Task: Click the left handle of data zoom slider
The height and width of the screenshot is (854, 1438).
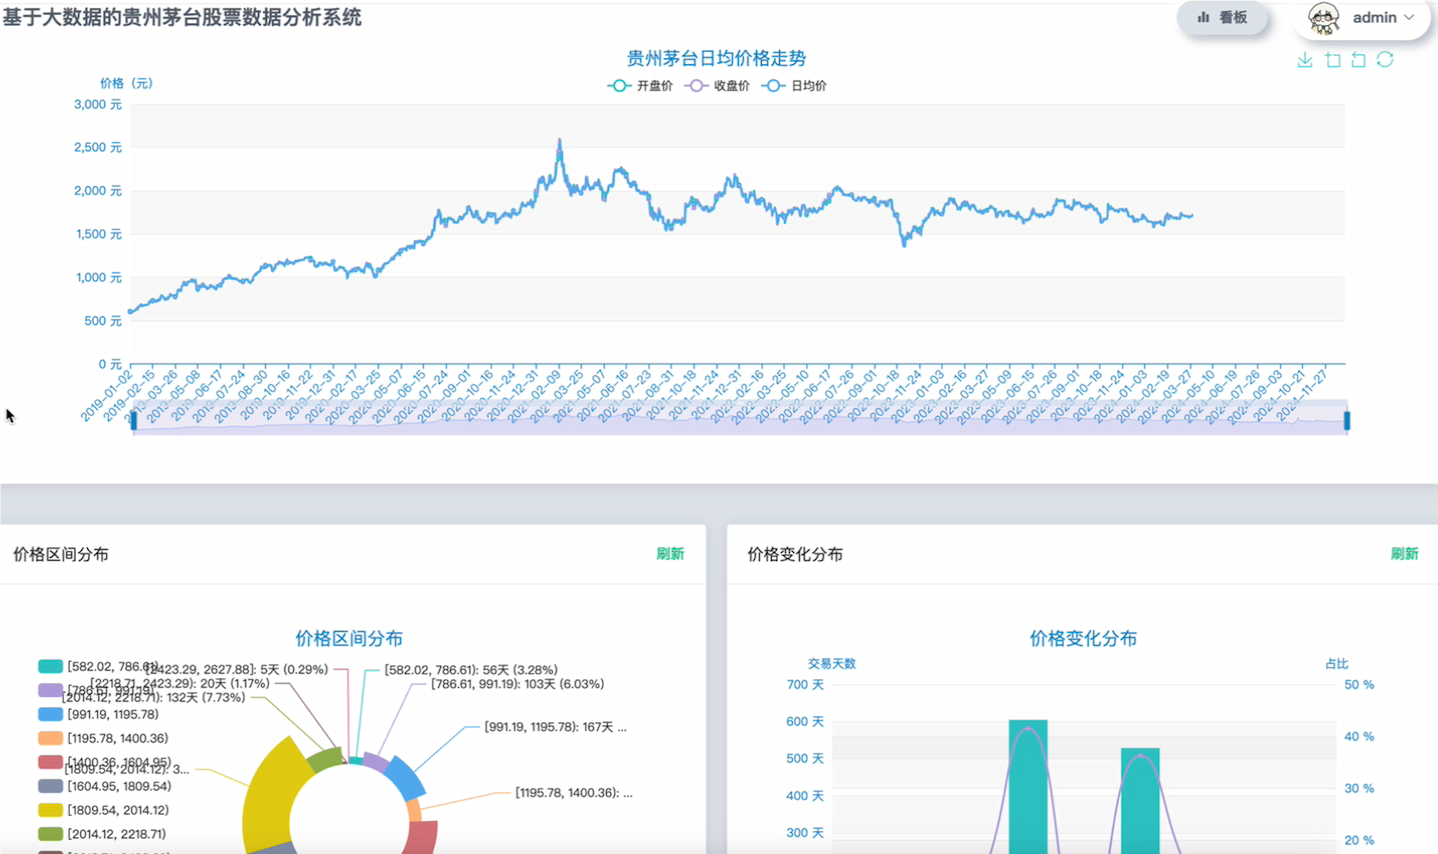Action: coord(134,421)
